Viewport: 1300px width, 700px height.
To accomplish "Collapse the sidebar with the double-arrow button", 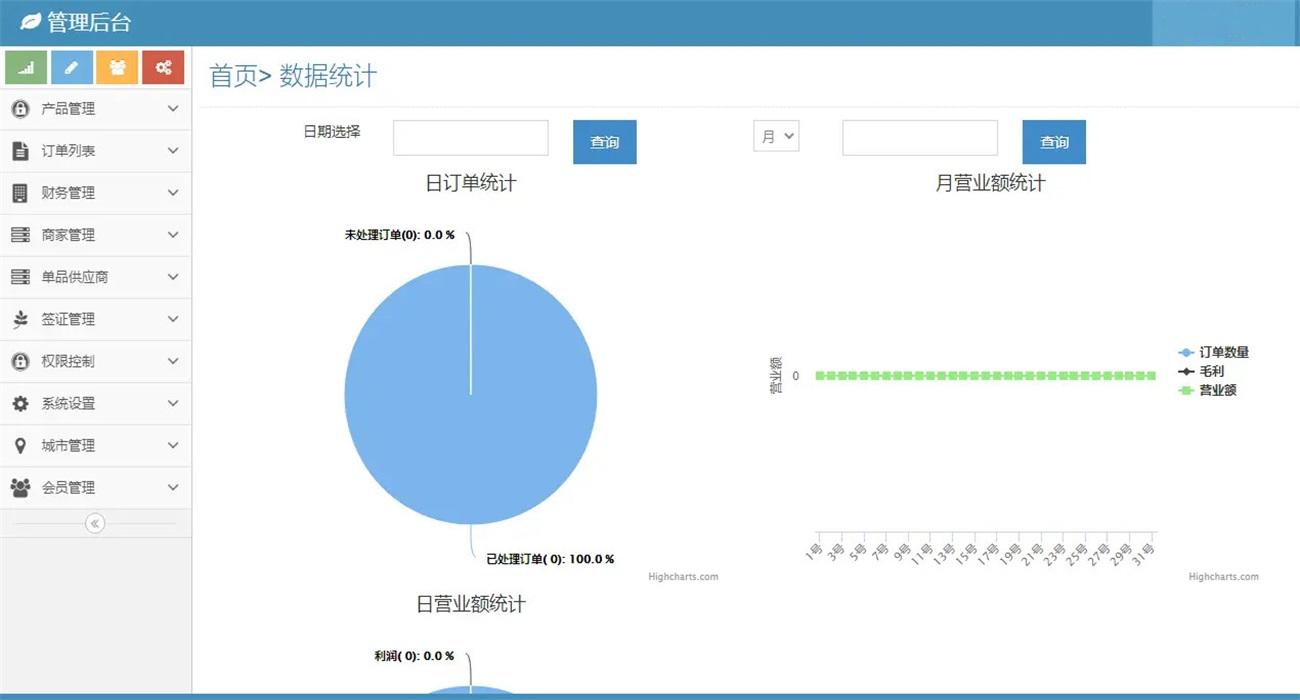I will tap(95, 523).
